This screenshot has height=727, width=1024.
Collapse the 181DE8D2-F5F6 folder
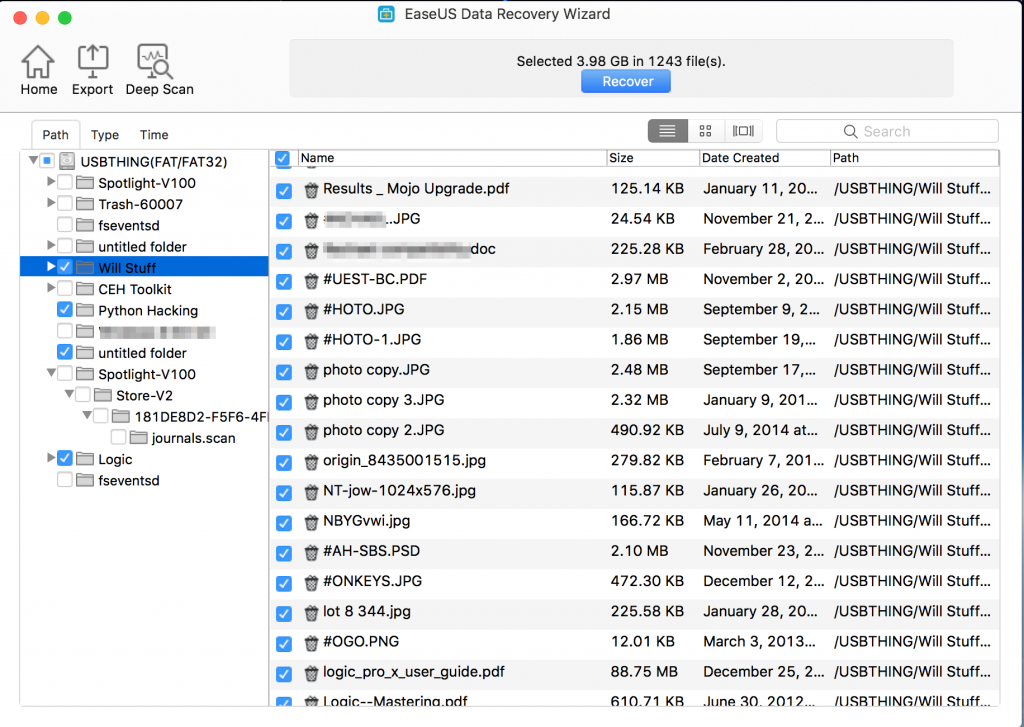(87, 415)
